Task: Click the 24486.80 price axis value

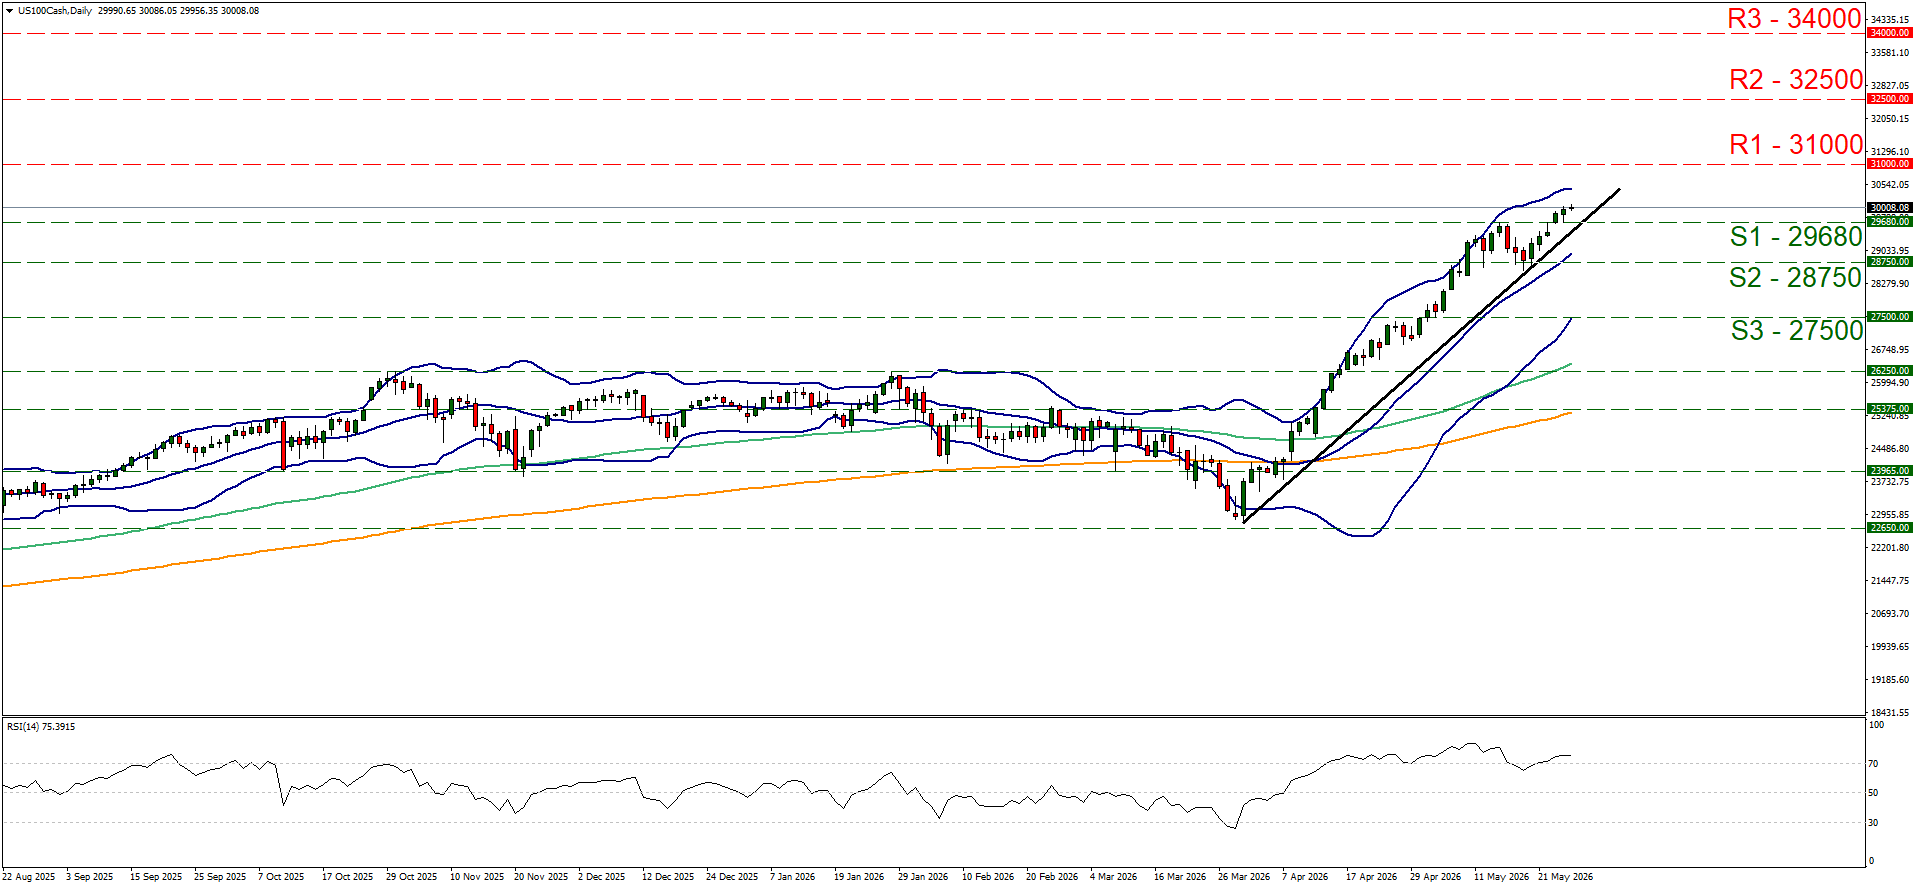Action: click(x=1890, y=449)
